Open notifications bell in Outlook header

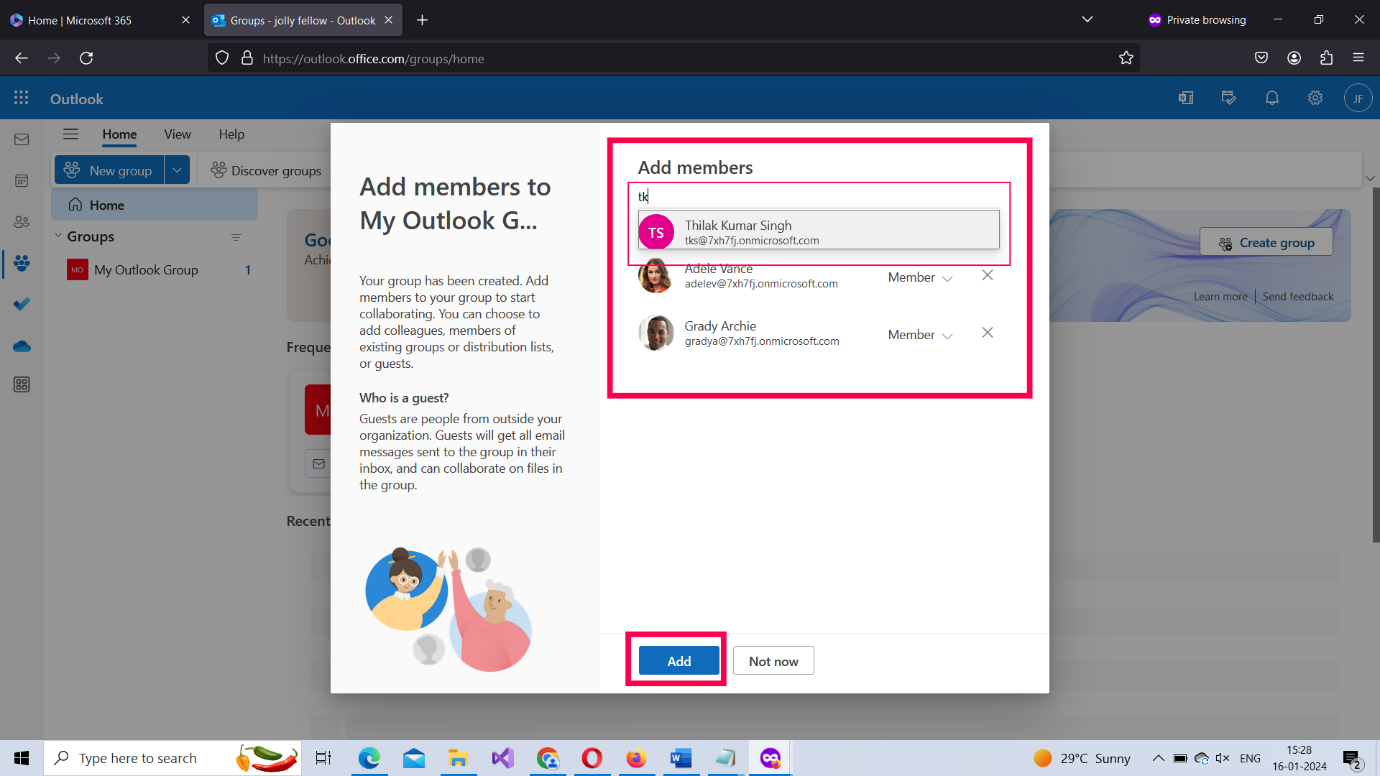click(1272, 98)
